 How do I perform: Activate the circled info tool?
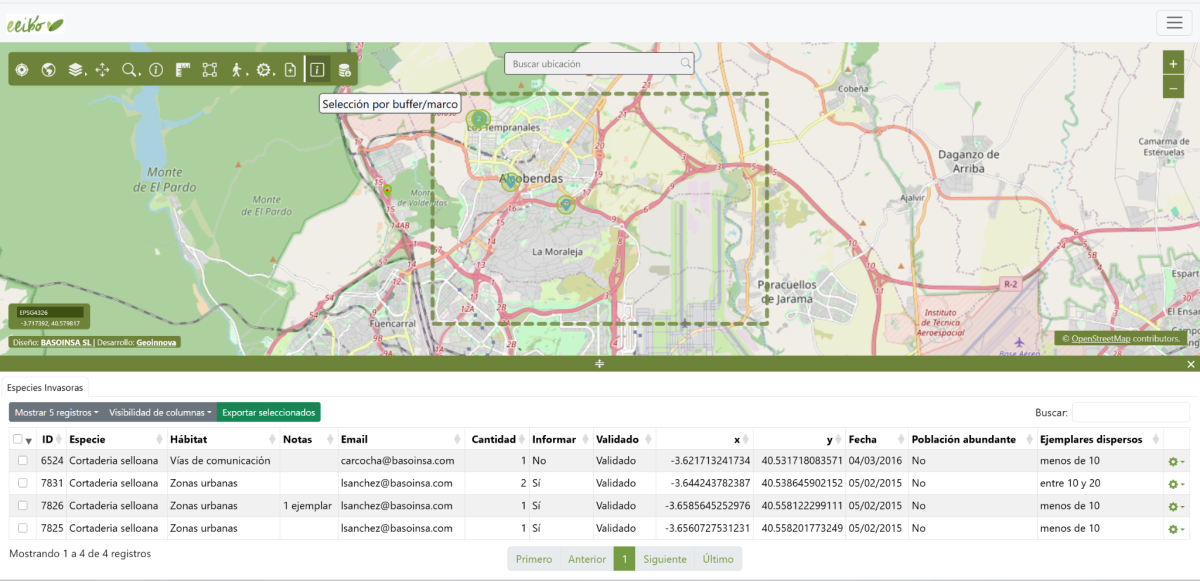coord(156,70)
